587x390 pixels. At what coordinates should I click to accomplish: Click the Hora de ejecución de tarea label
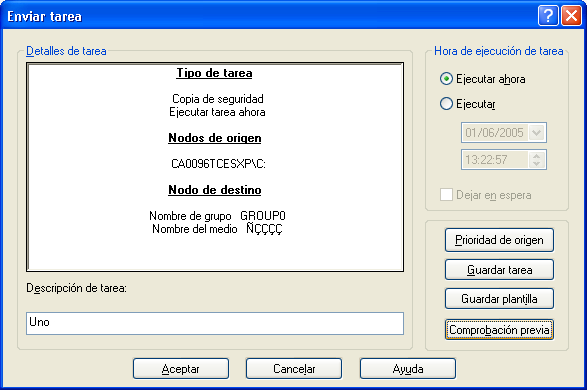(x=499, y=51)
